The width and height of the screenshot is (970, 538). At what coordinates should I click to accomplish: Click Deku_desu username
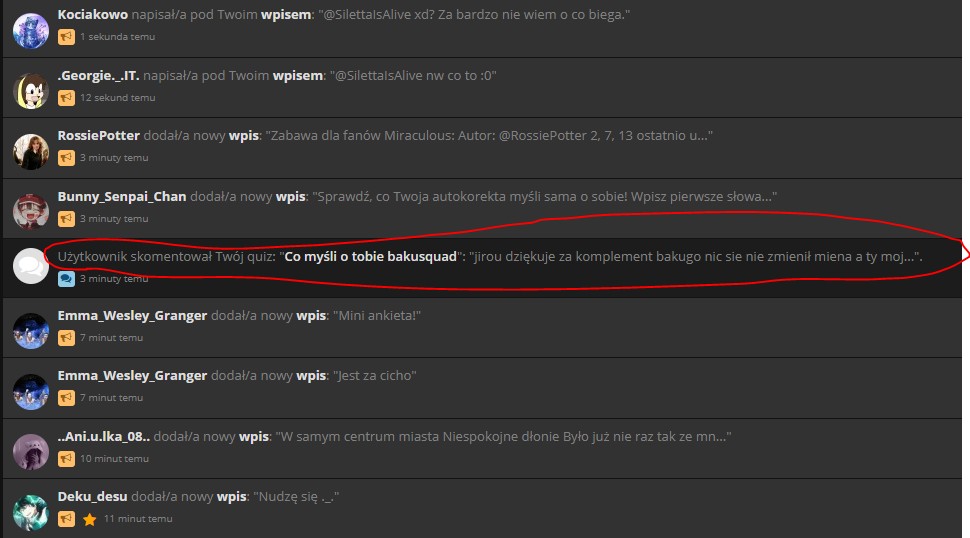point(92,496)
